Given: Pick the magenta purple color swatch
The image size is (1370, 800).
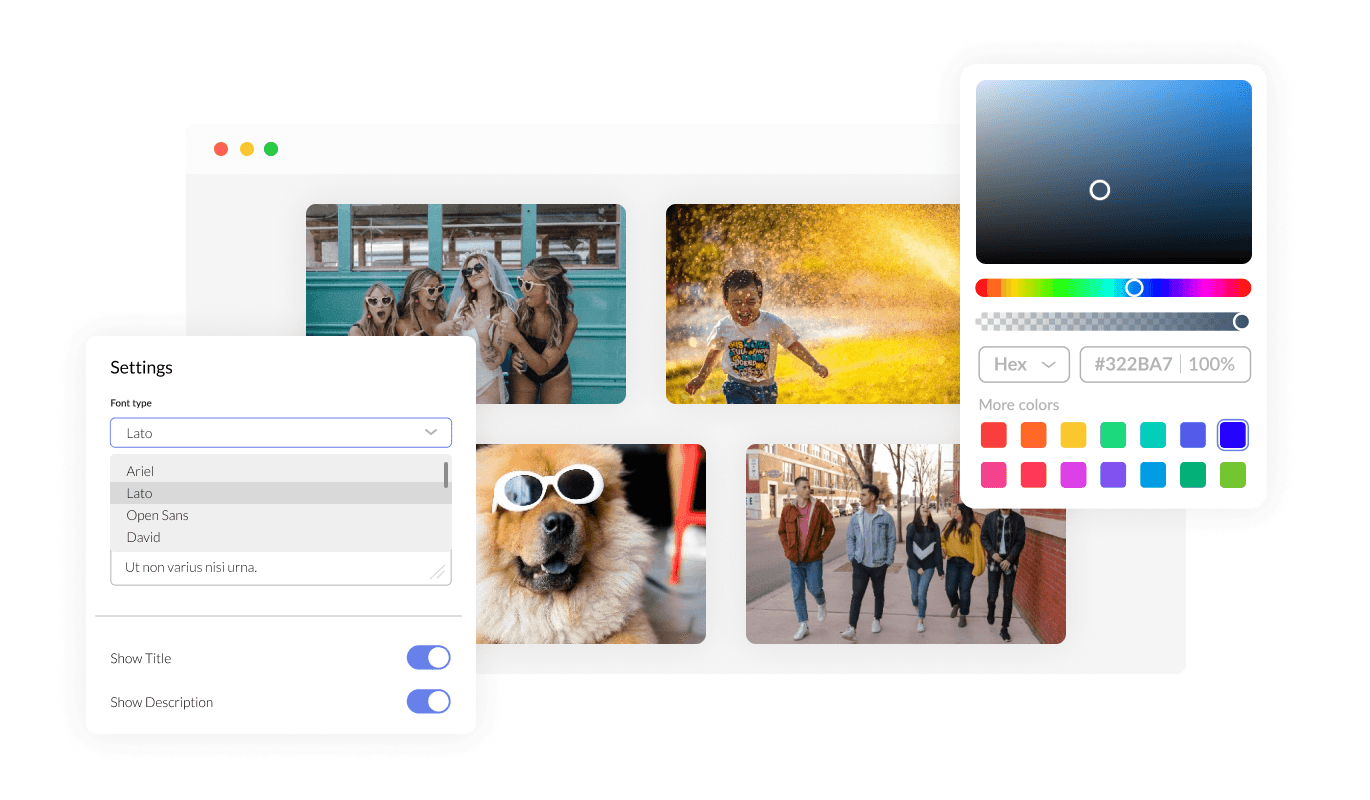Looking at the screenshot, I should click(1073, 475).
